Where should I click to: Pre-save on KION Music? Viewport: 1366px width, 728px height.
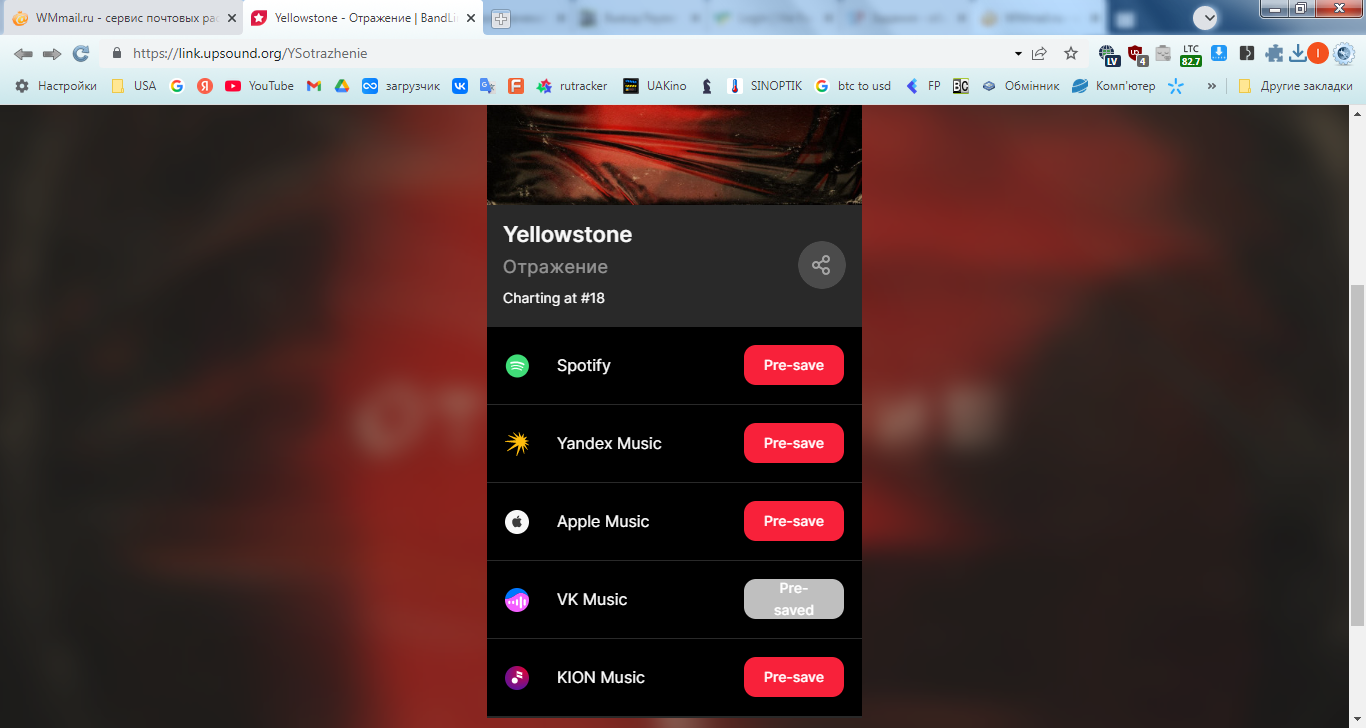[x=794, y=677]
